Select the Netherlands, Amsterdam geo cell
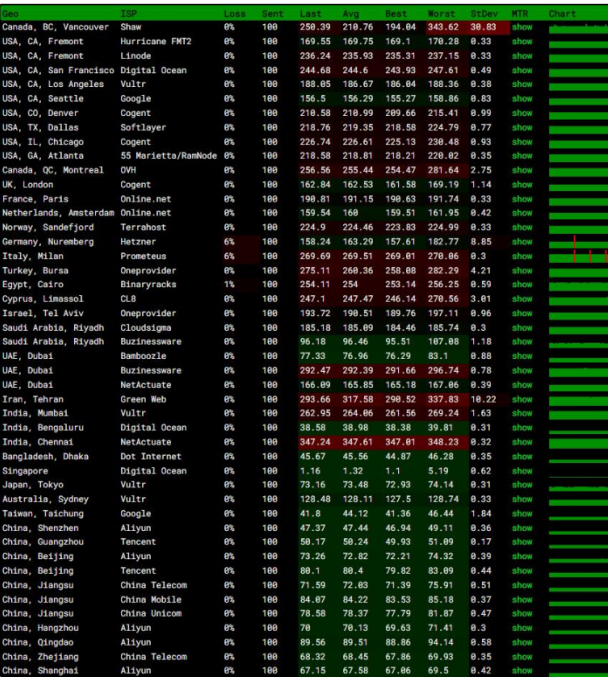This screenshot has width=611, height=687. click(58, 213)
